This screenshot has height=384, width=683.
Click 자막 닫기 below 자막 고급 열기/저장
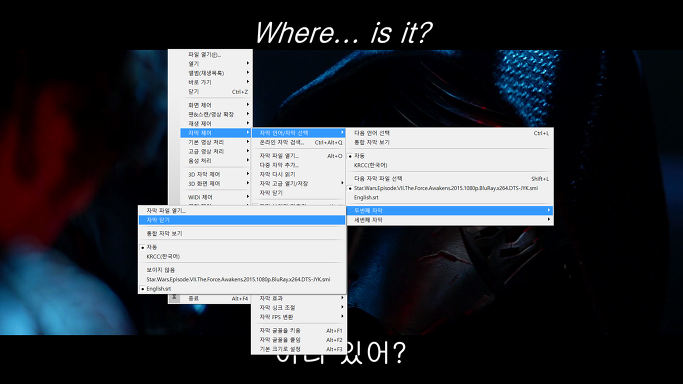point(299,192)
